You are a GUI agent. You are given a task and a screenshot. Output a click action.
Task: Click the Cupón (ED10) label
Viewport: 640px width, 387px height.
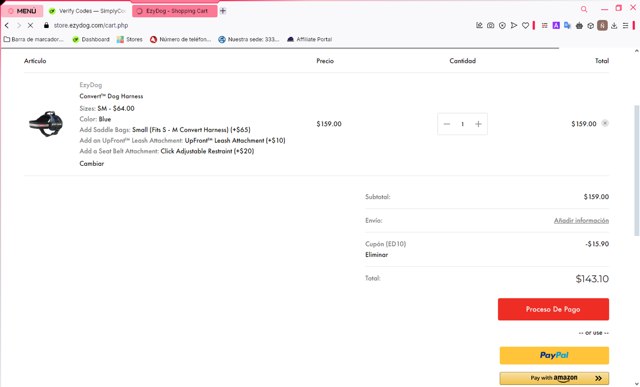click(x=385, y=244)
